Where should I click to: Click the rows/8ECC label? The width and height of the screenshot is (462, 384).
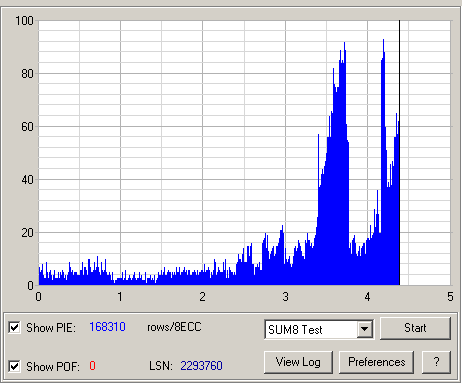tap(174, 327)
